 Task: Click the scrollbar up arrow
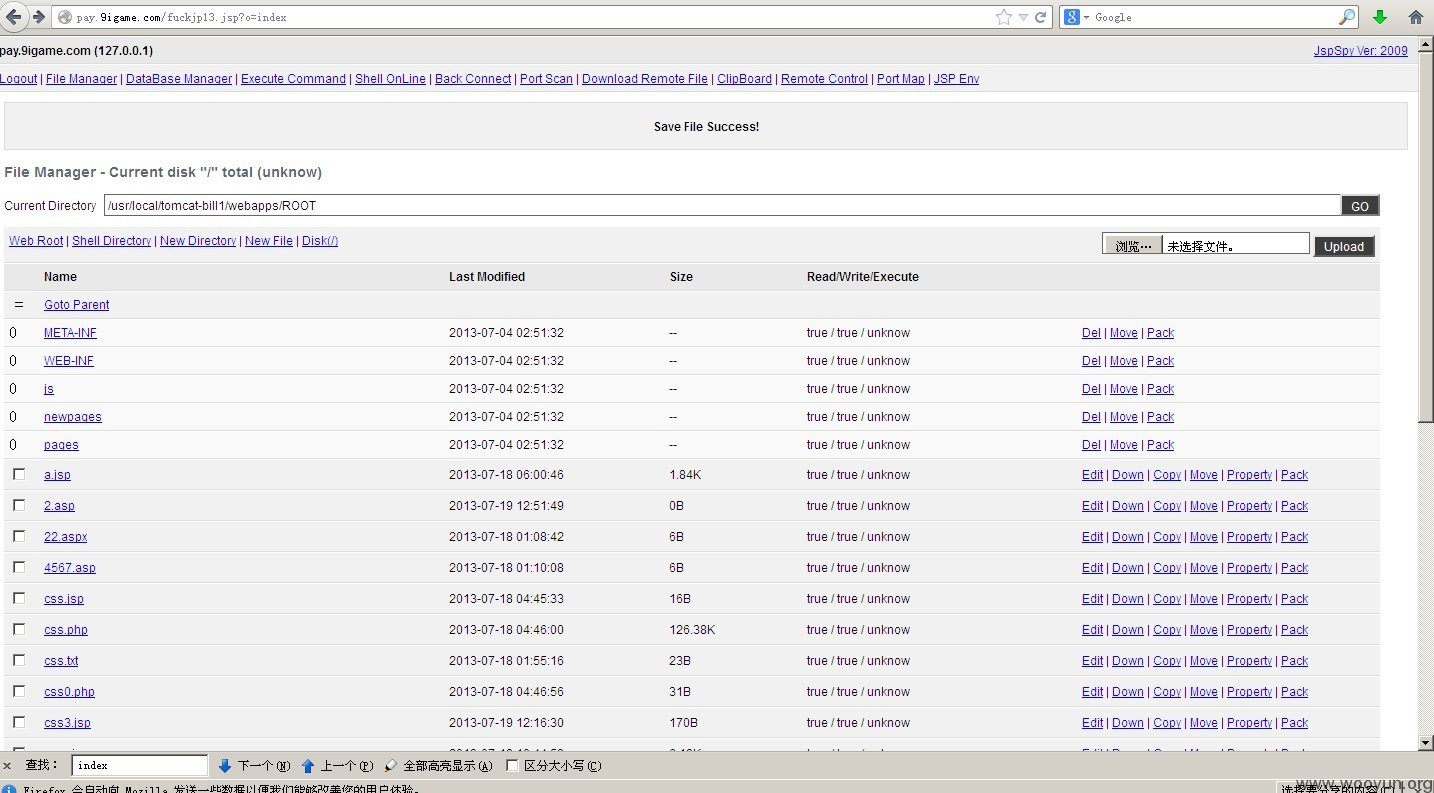(1426, 43)
